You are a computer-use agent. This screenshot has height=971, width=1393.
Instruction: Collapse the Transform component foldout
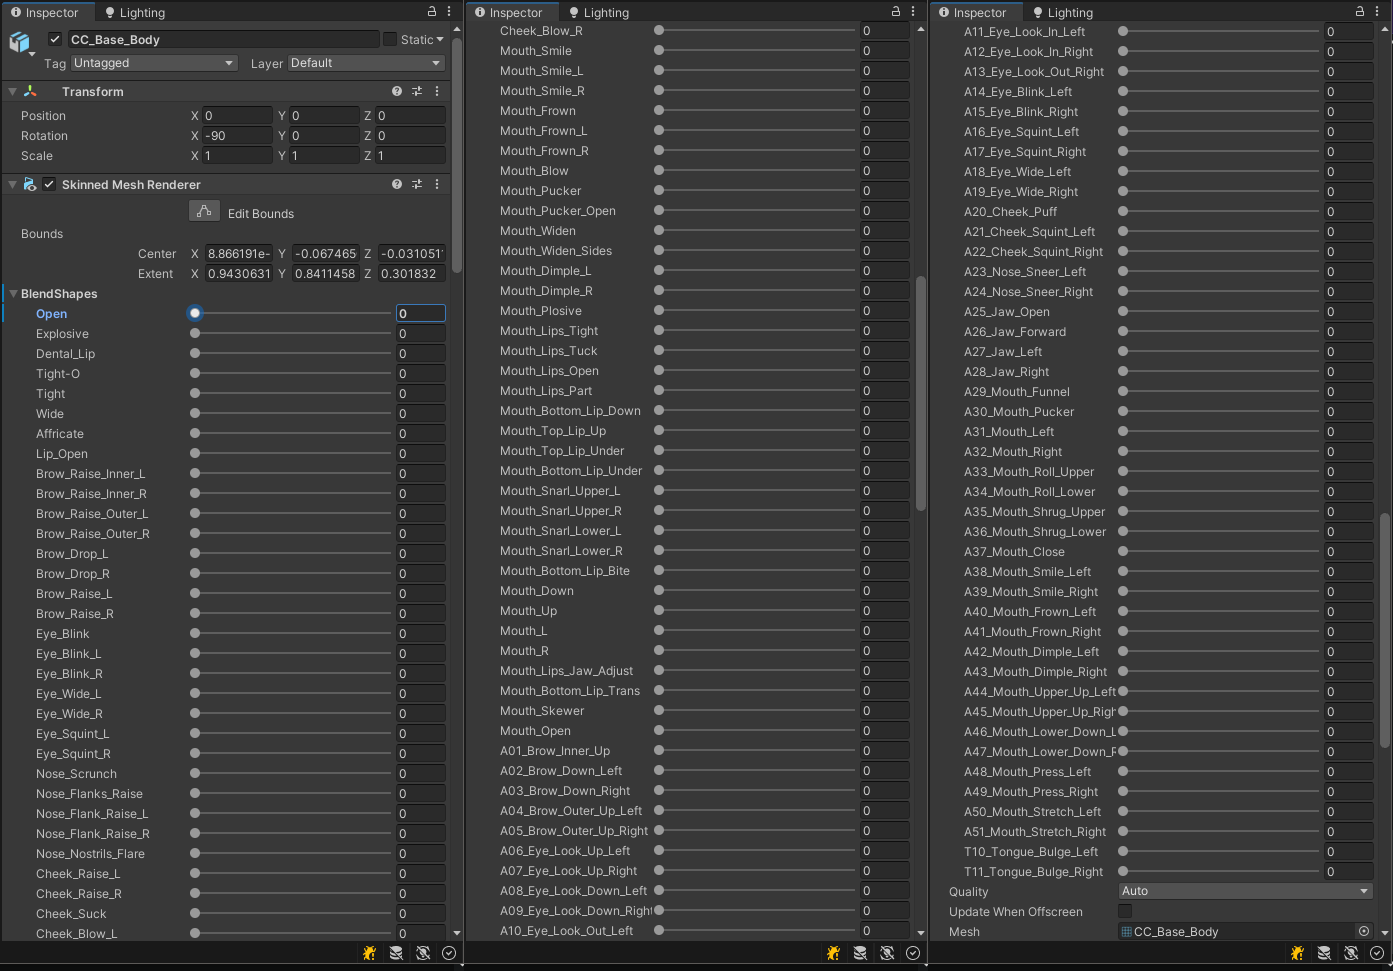tap(12, 91)
